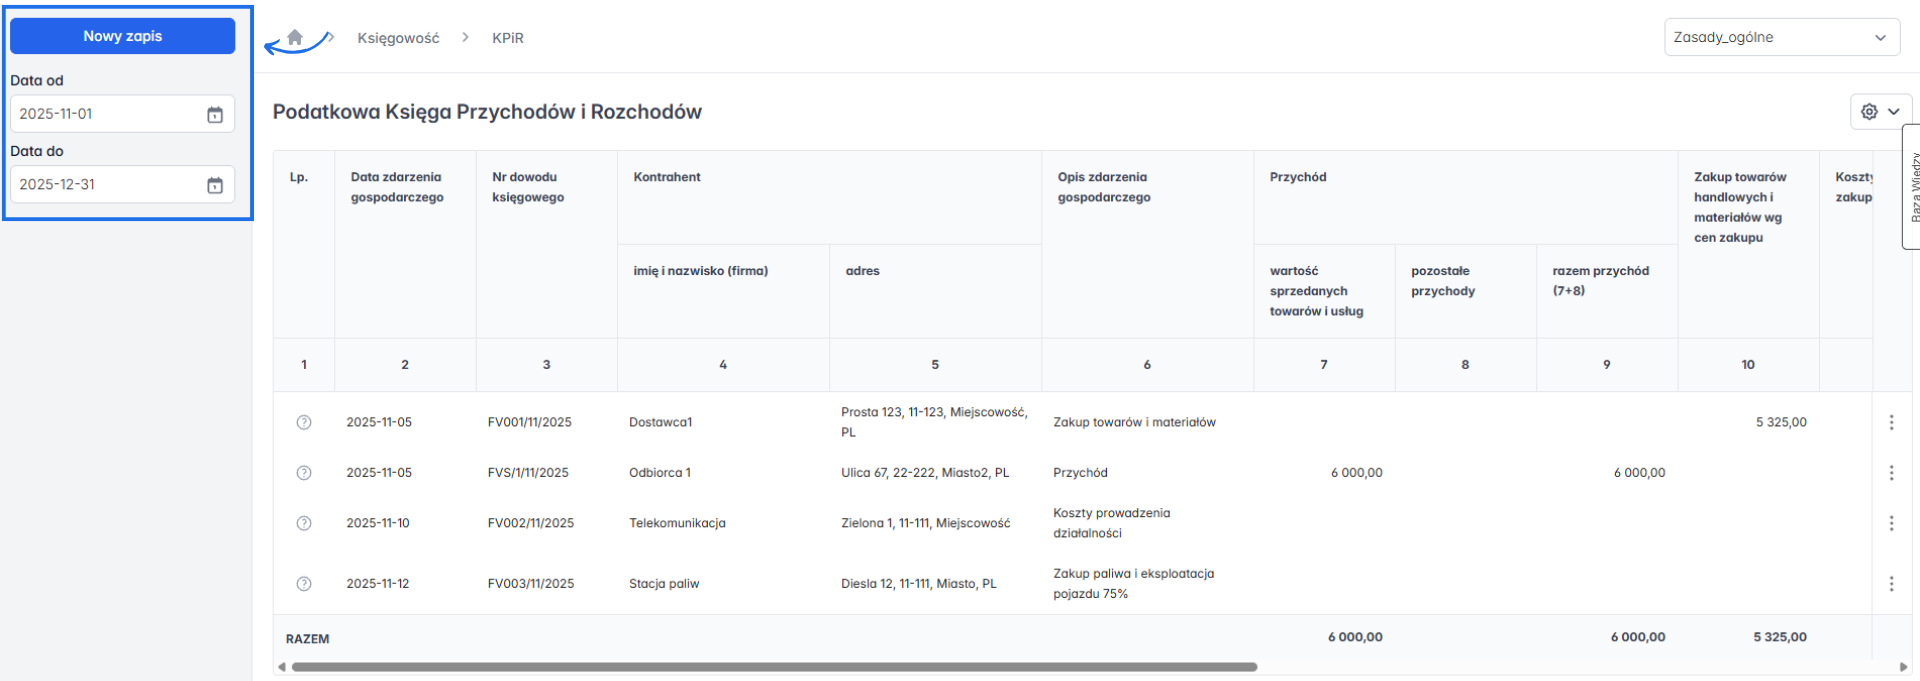This screenshot has width=1920, height=681.
Task: Click the home icon in breadcrumb
Action: pyautogui.click(x=295, y=37)
